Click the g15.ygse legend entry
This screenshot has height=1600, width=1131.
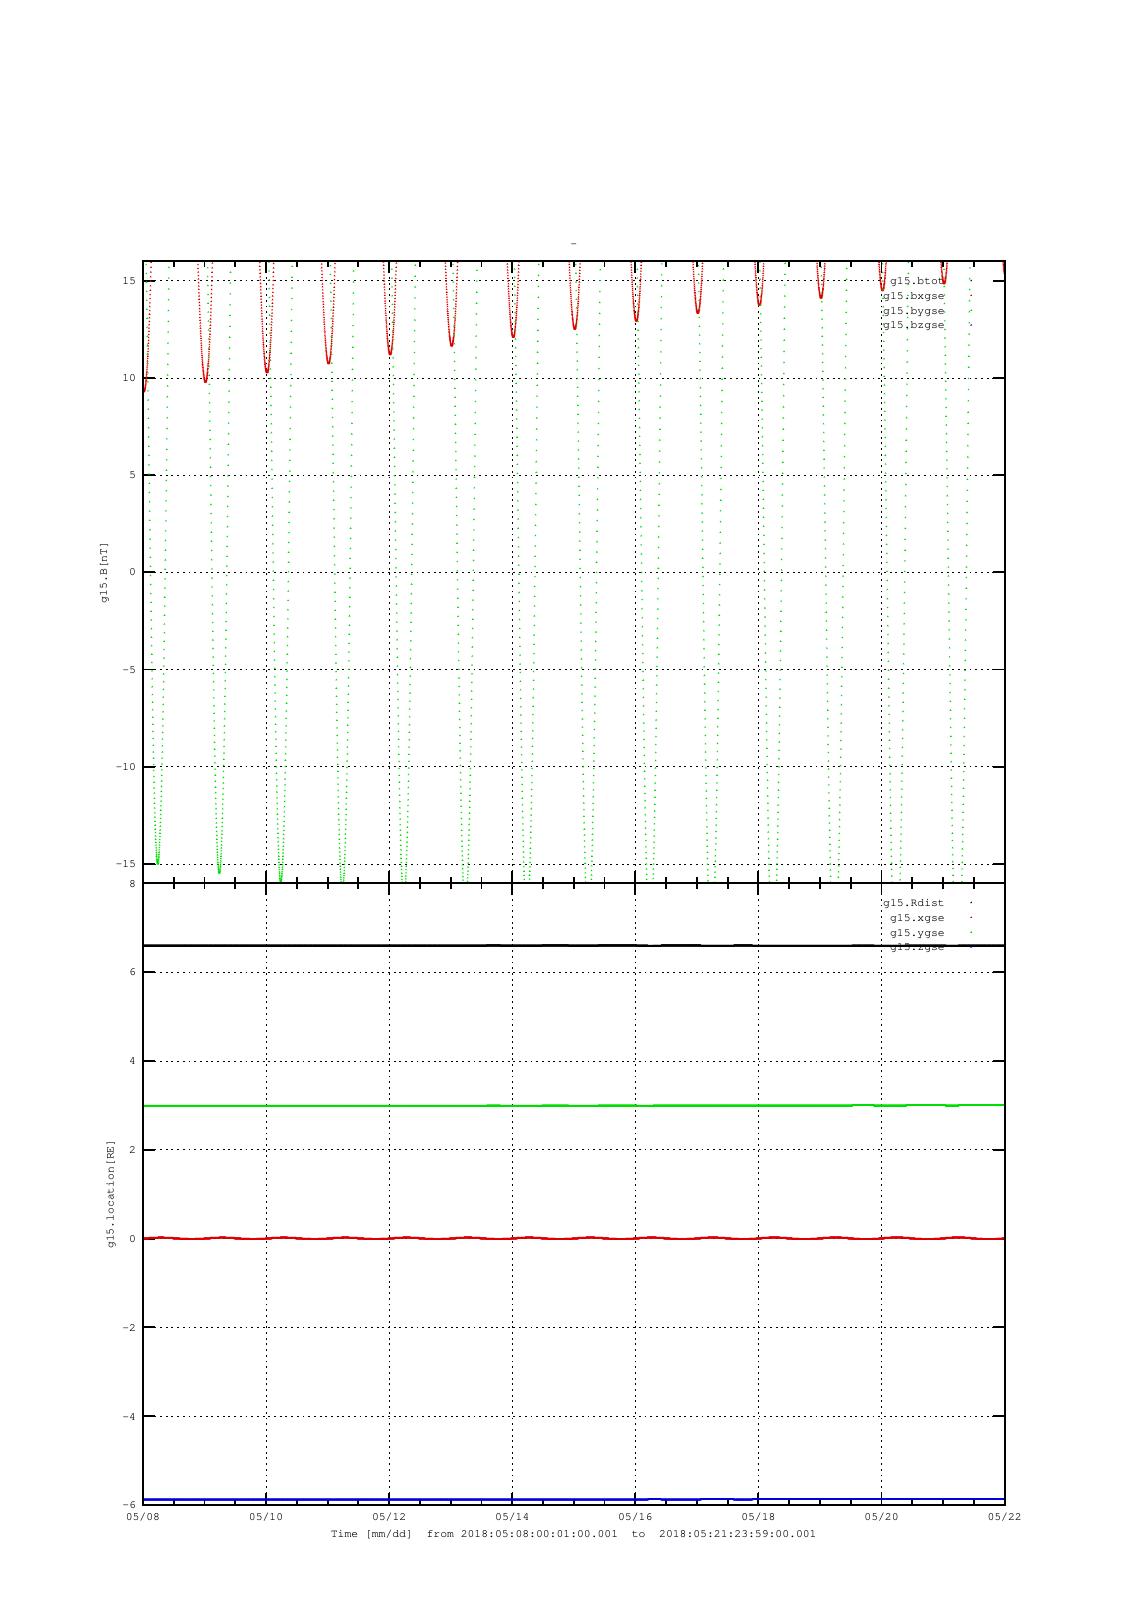point(916,933)
